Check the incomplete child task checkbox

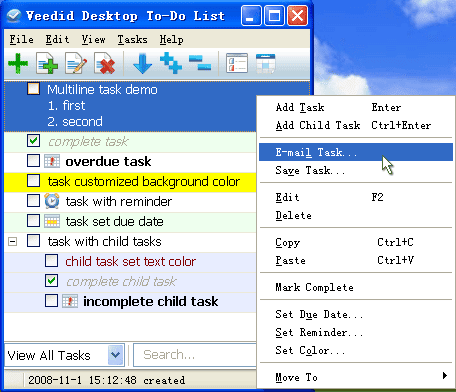click(51, 301)
